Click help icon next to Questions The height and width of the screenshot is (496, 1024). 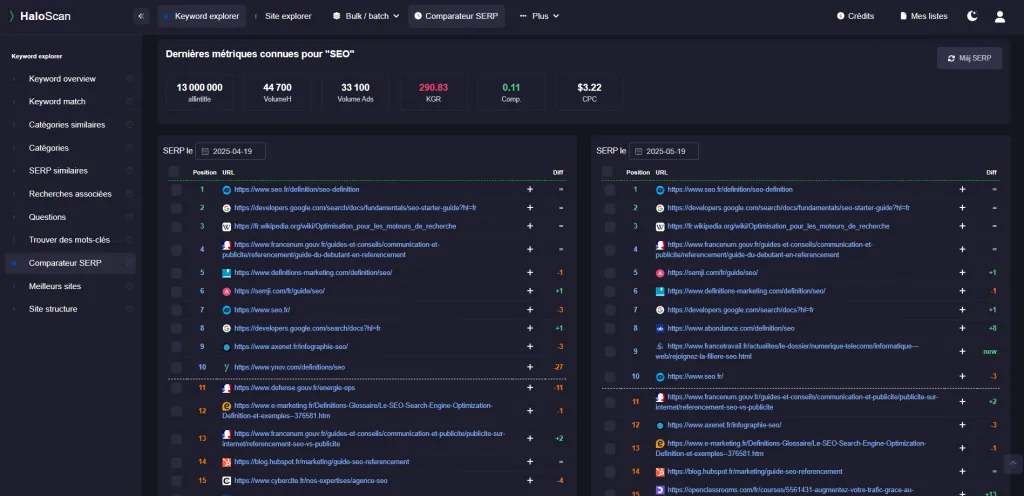coord(129,217)
